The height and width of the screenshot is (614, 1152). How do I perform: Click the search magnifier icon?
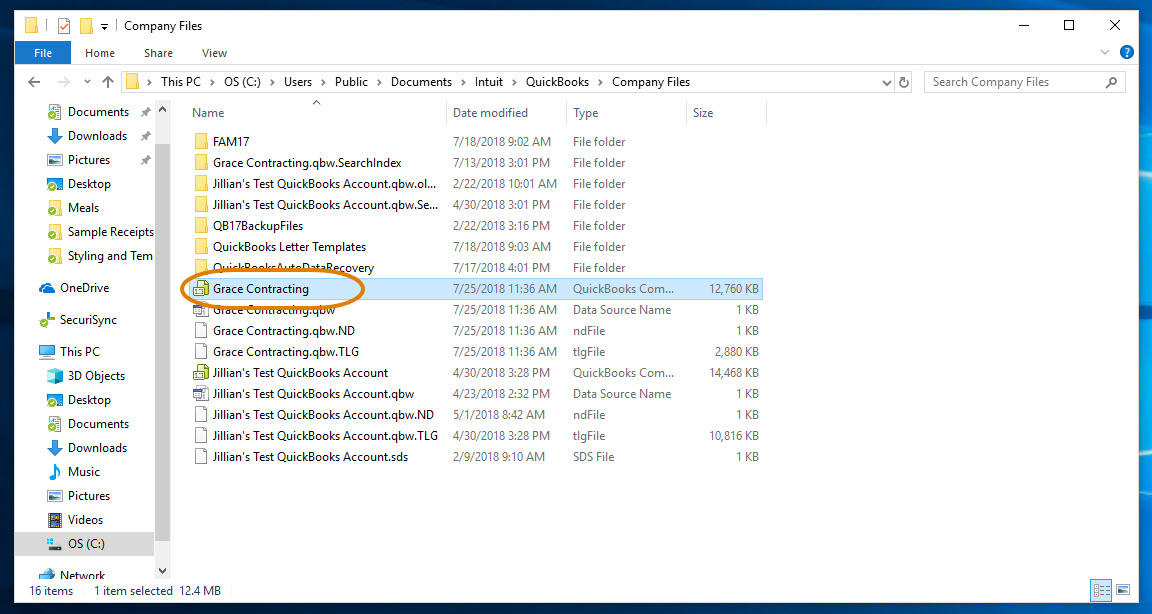pyautogui.click(x=1112, y=82)
